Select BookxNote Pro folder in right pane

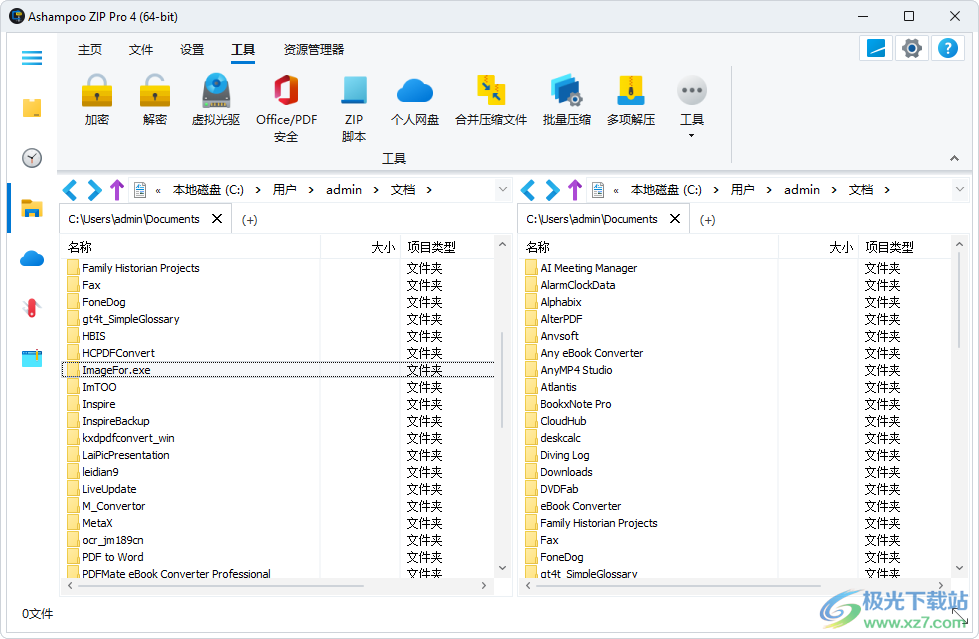pos(735,404)
